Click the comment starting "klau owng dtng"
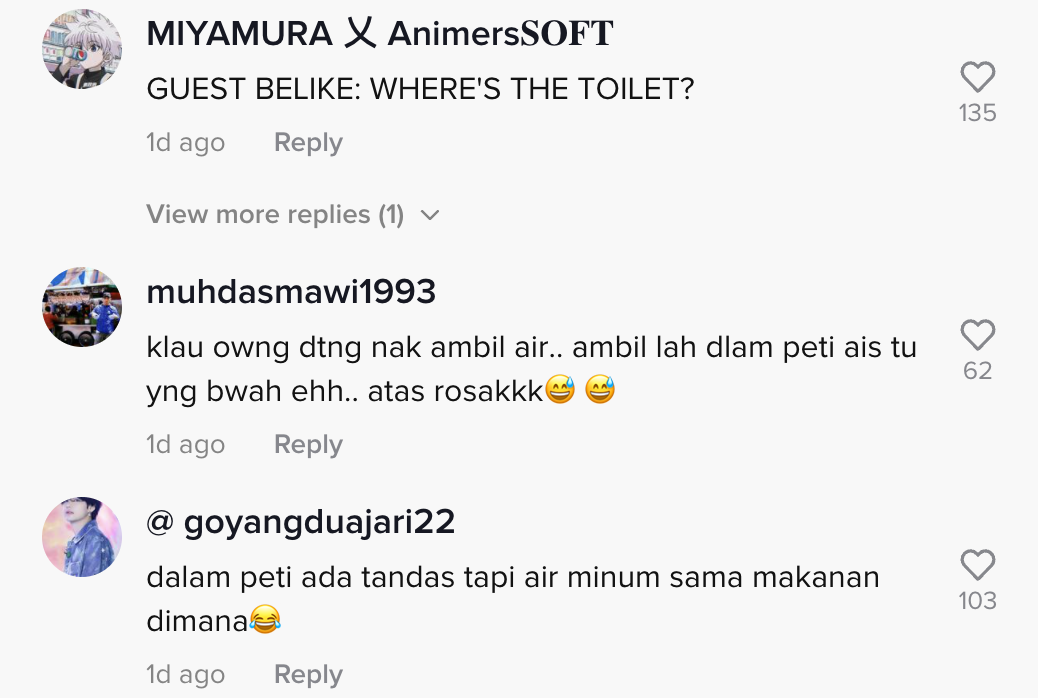1038x698 pixels. point(532,369)
